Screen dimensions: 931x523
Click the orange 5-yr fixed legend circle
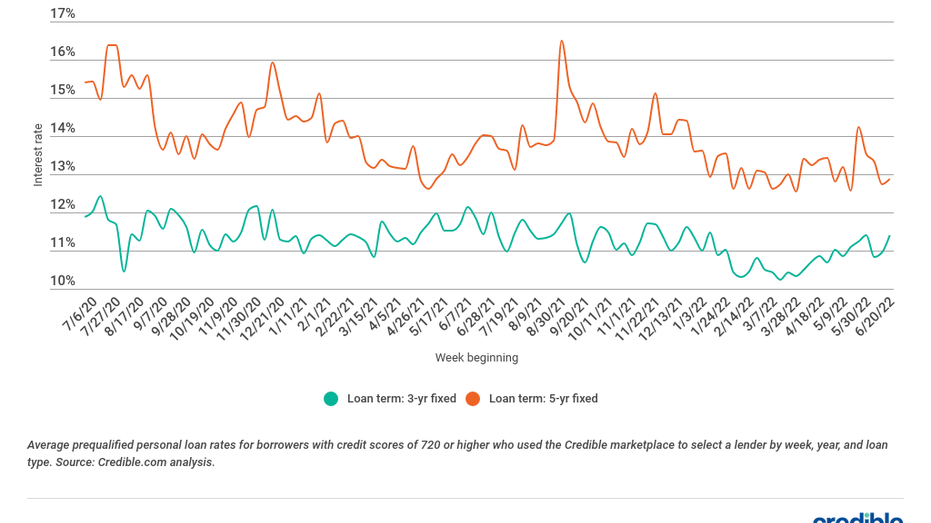coord(473,399)
